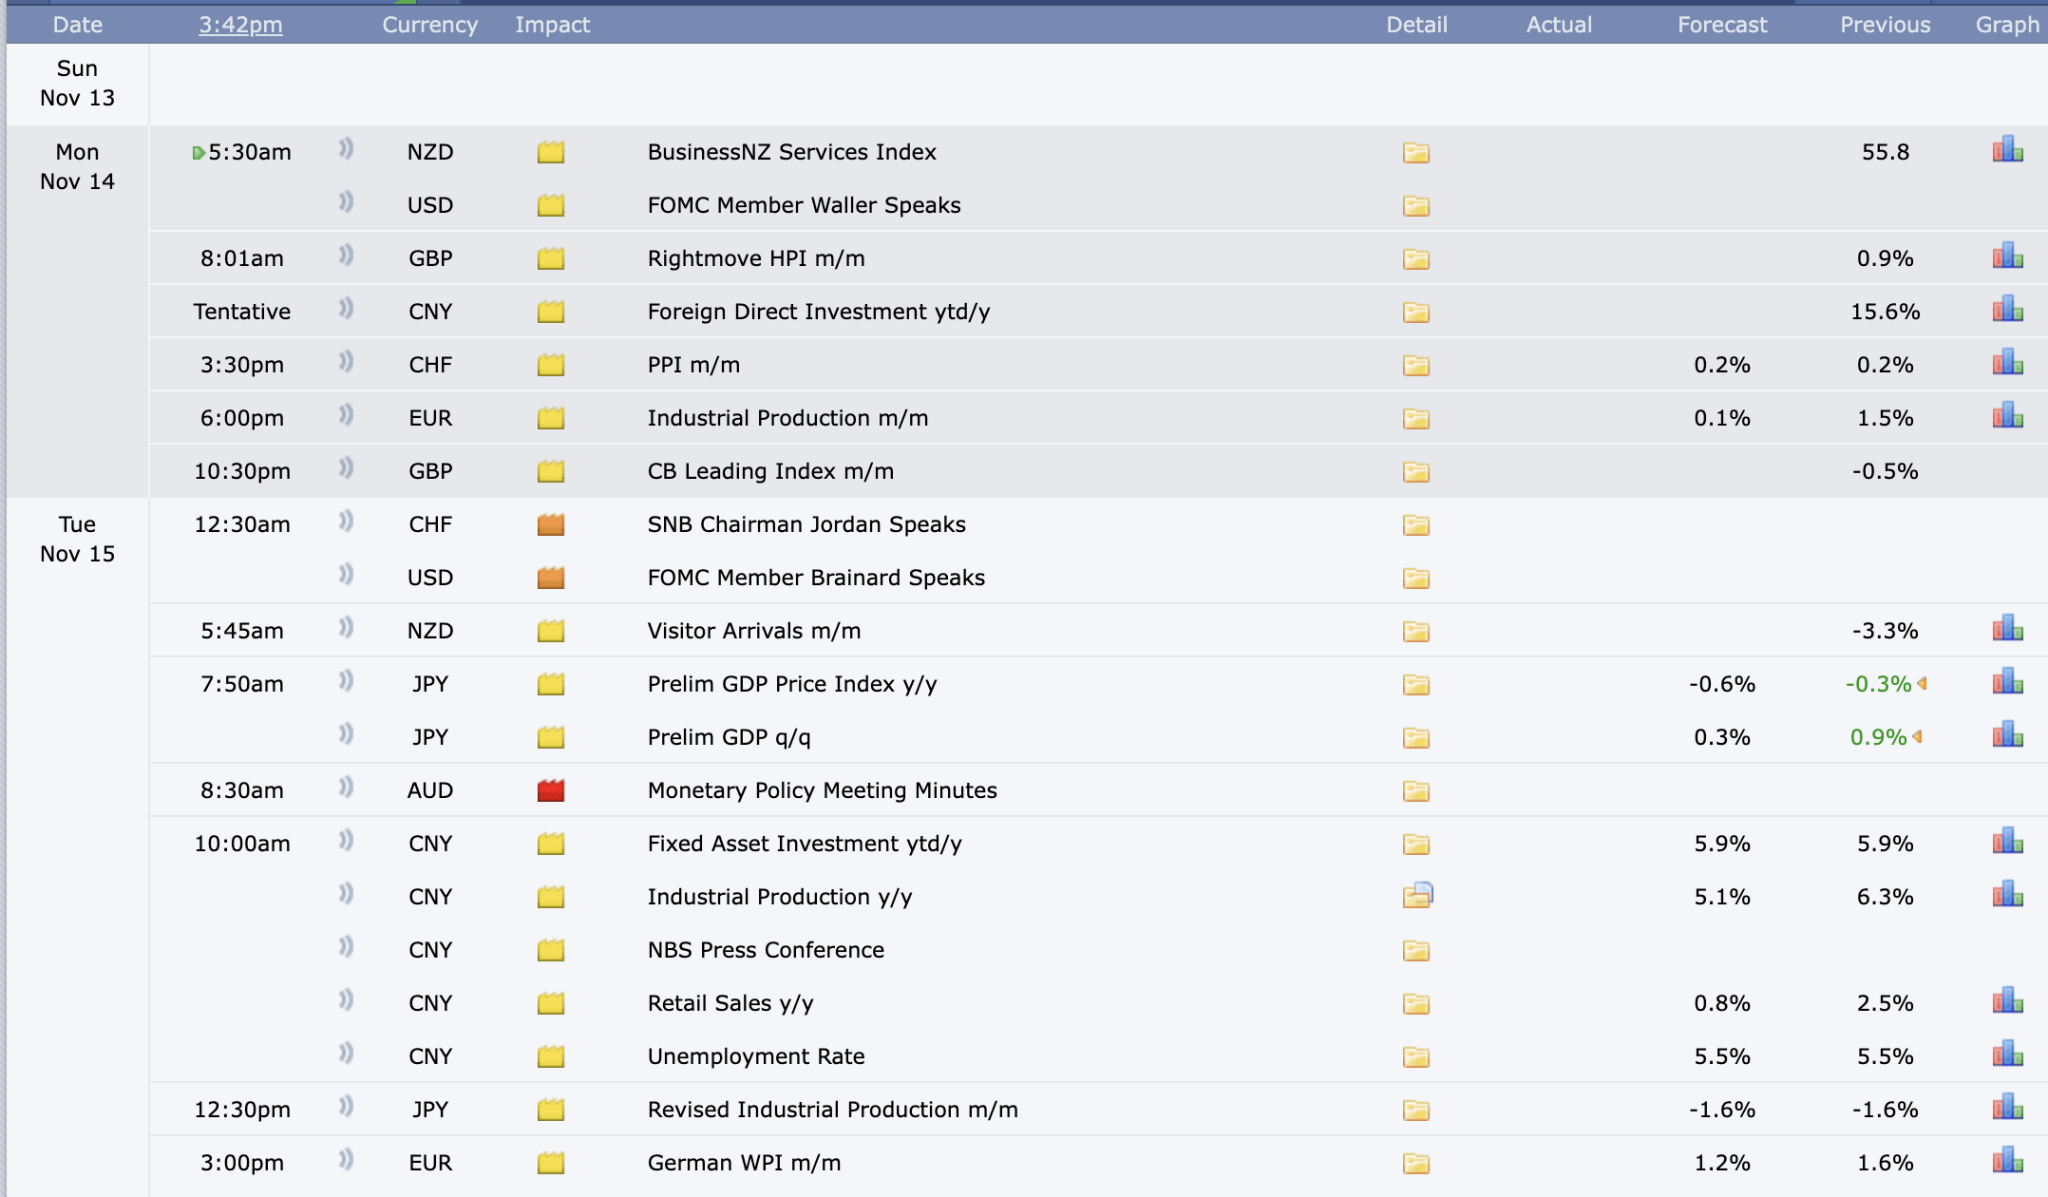Image resolution: width=2048 pixels, height=1197 pixels.
Task: Open detail folder for EUR Industrial Production m/m
Action: pyautogui.click(x=1416, y=418)
